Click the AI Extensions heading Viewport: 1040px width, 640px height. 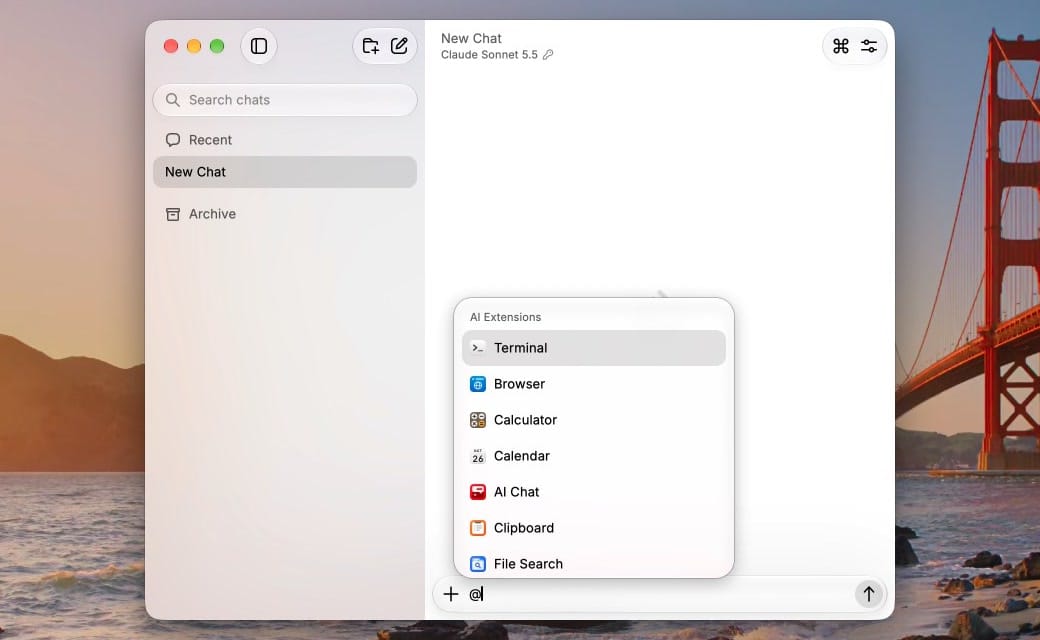pyautogui.click(x=505, y=317)
